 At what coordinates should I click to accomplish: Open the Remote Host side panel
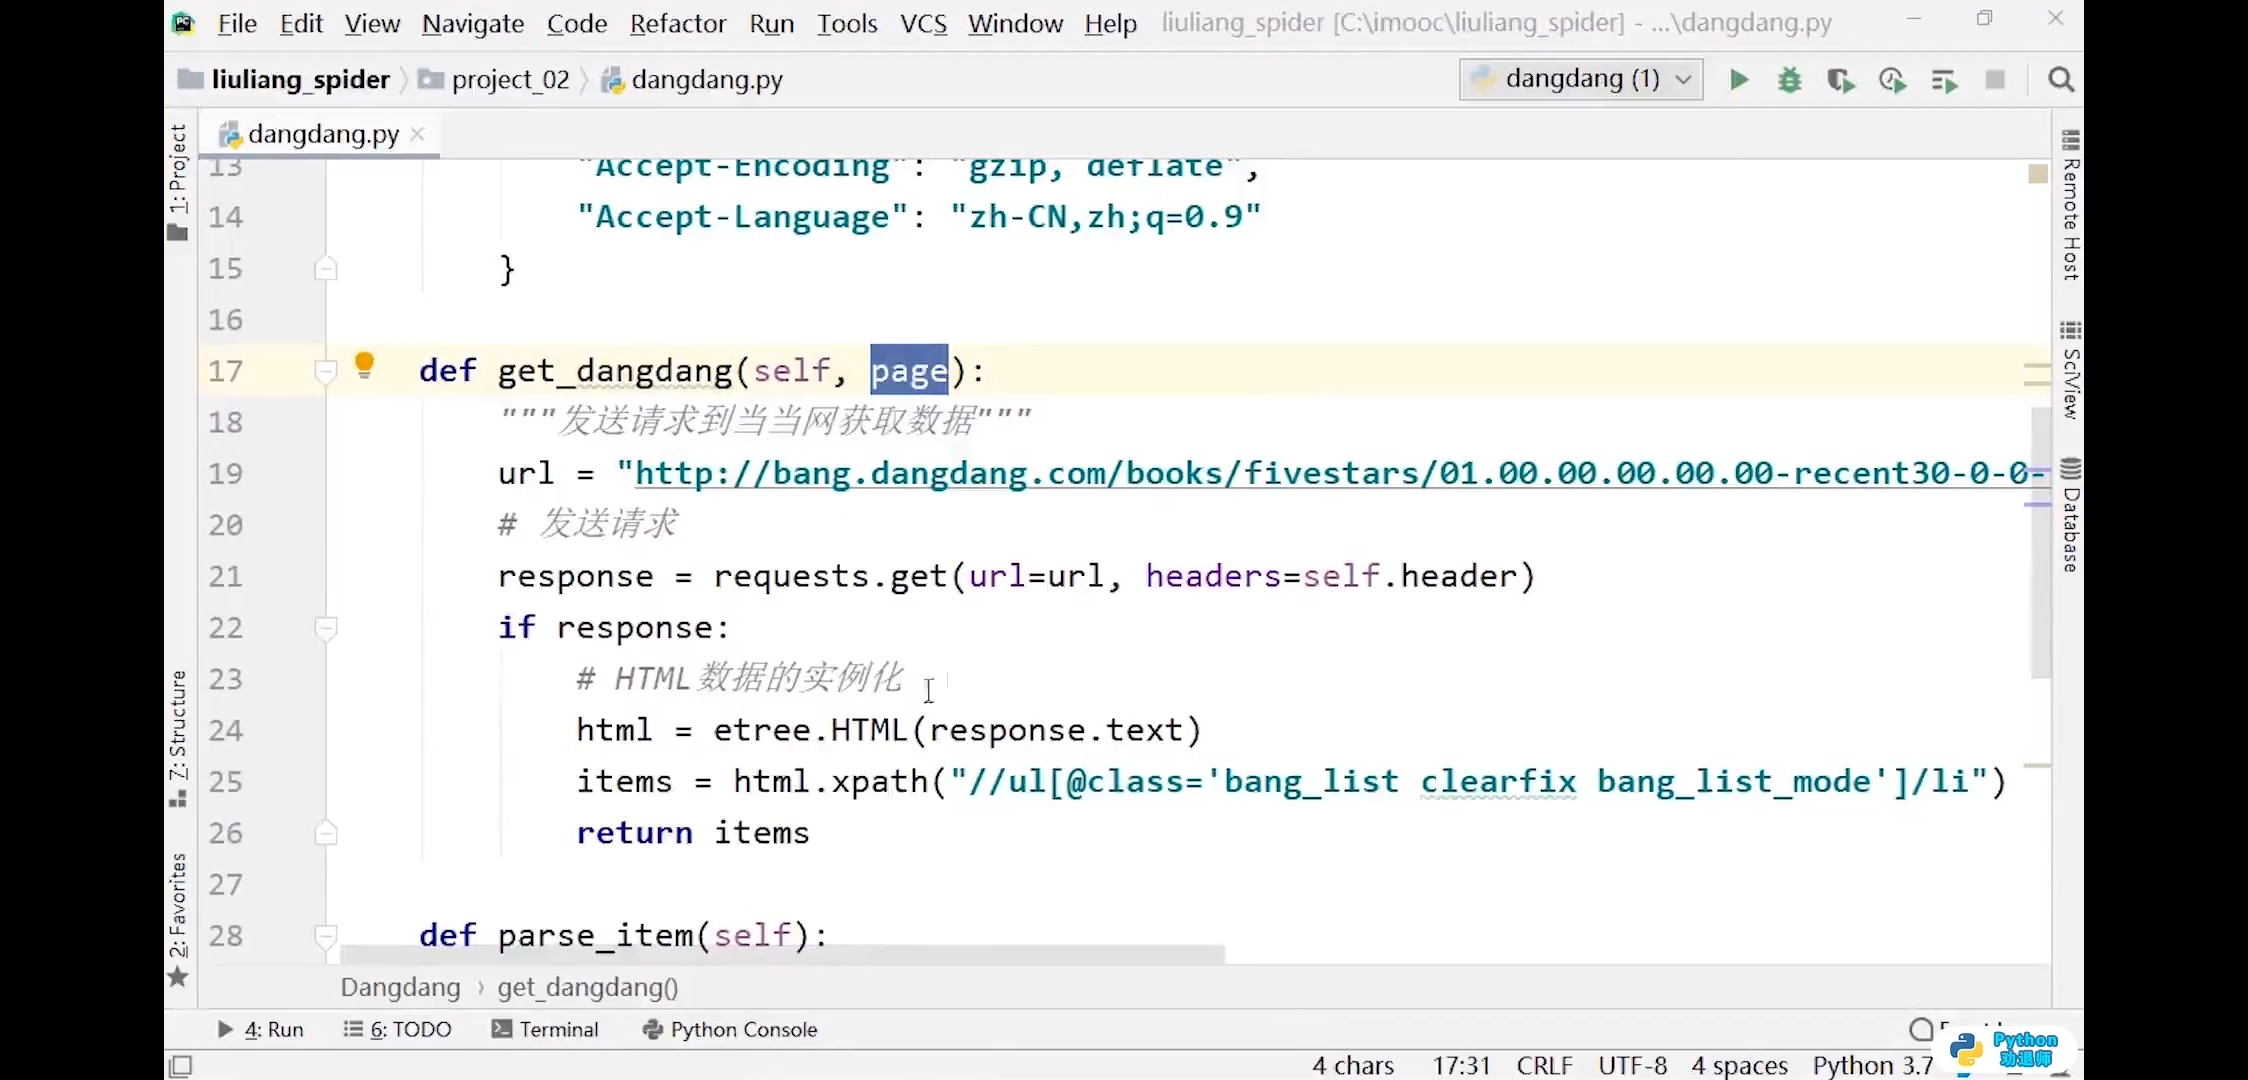(2070, 206)
